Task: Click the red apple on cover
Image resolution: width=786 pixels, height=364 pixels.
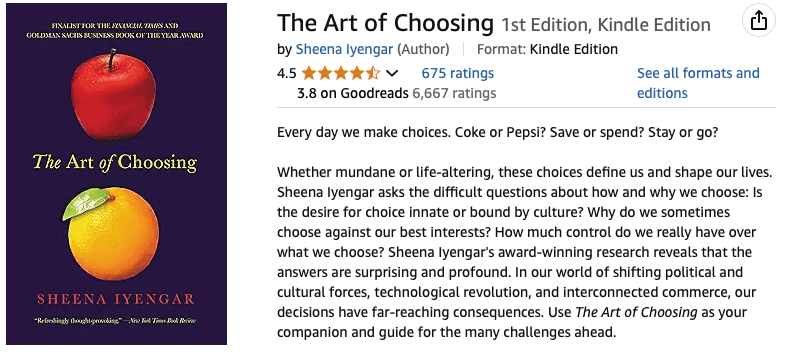Action: pos(113,95)
